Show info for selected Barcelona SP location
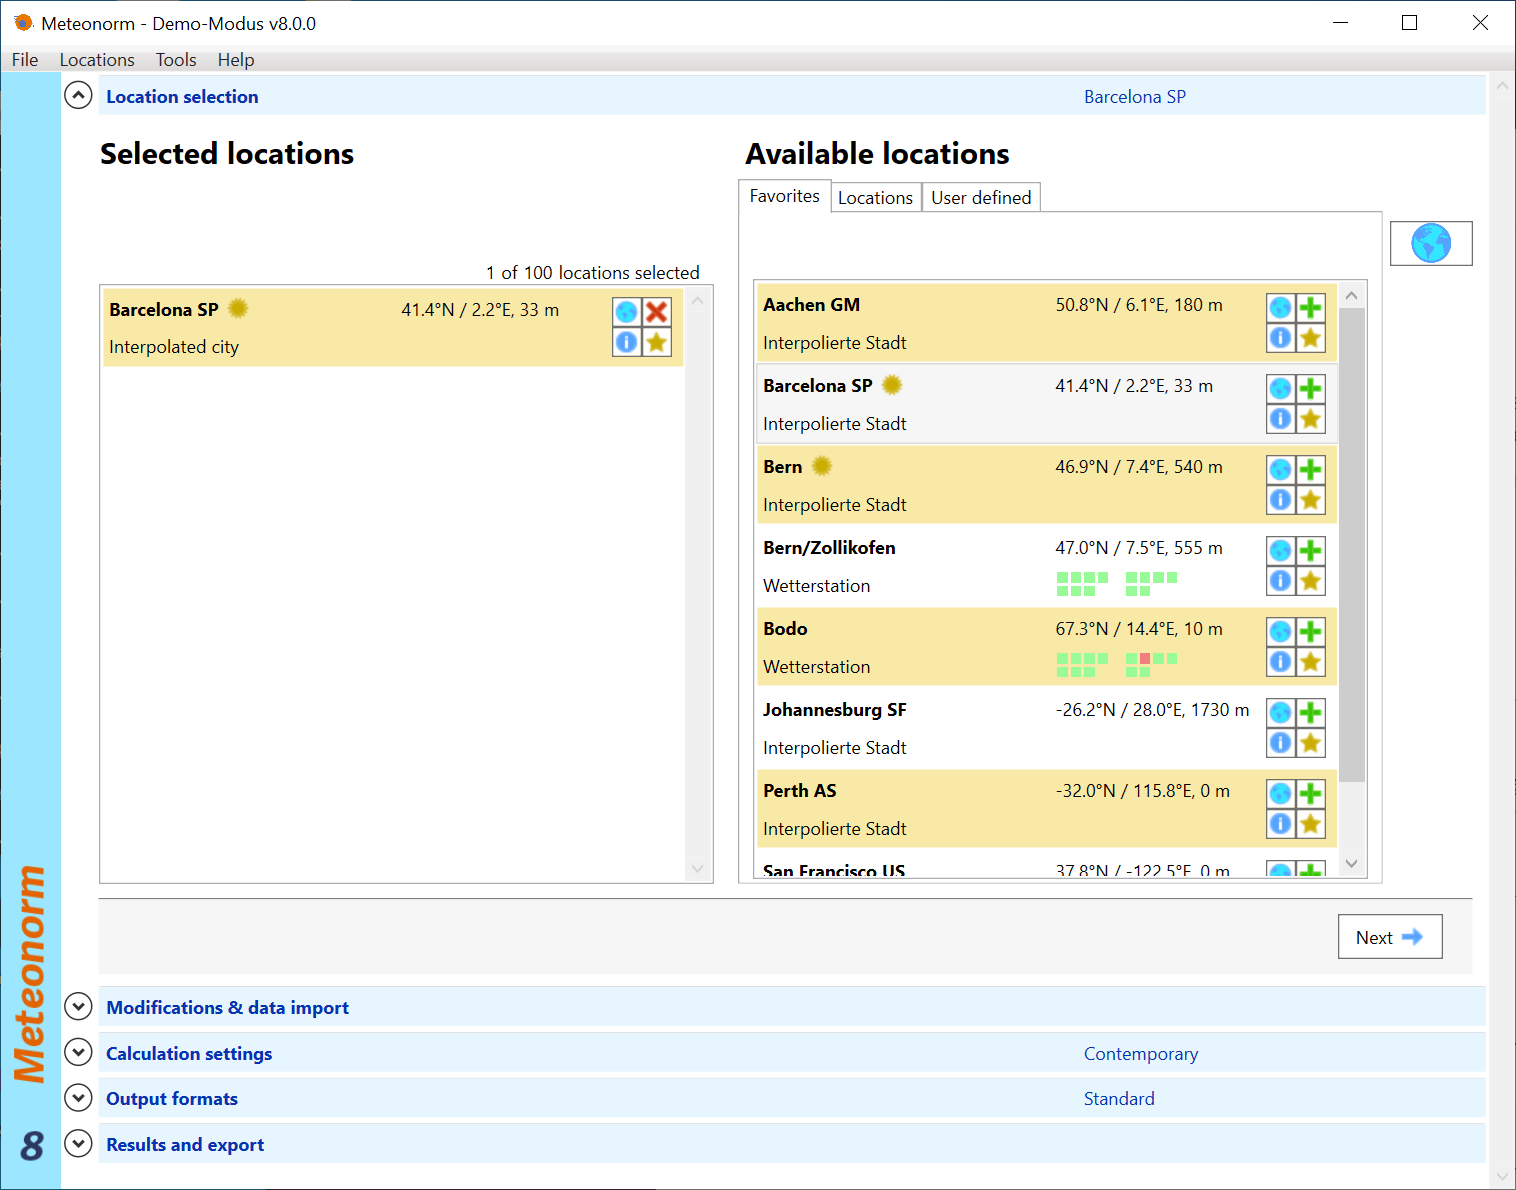The height and width of the screenshot is (1190, 1516). coord(626,342)
